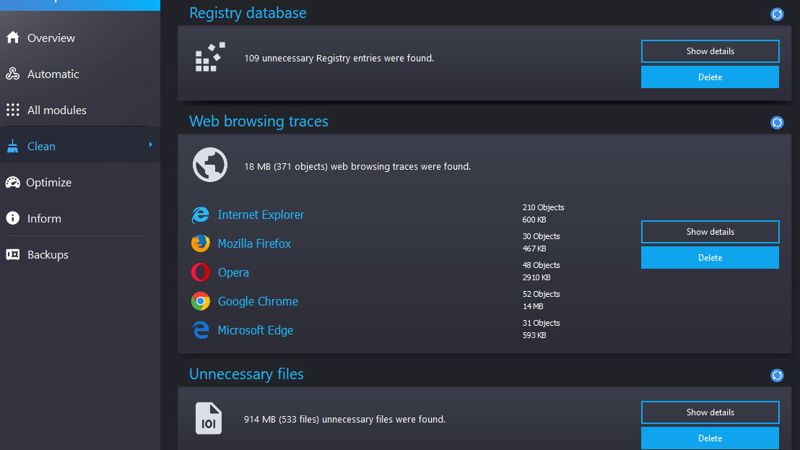800x450 pixels.
Task: Click '18 MB (371 objects) web browsing traces' text
Action: pos(357,166)
